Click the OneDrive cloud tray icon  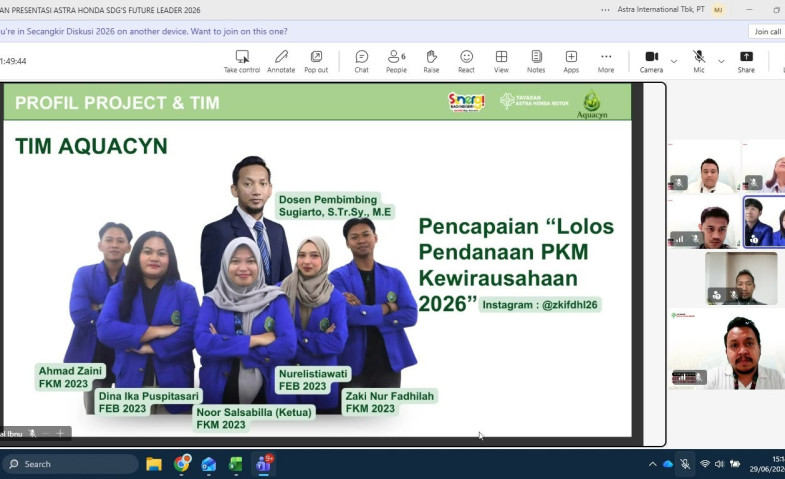(667, 464)
